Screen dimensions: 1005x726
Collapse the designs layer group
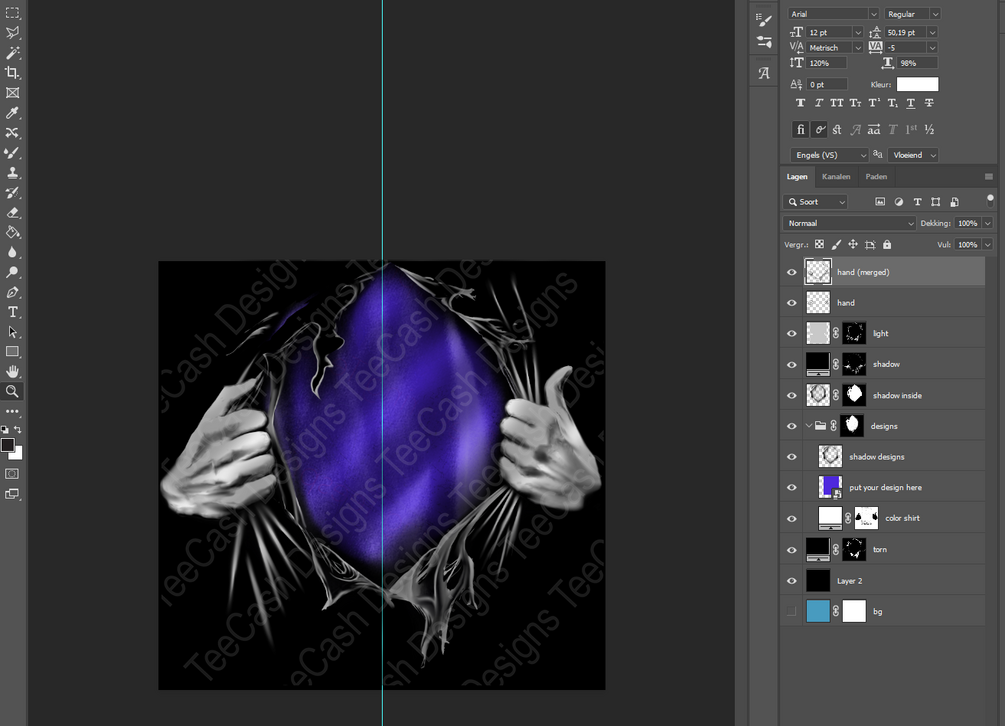809,425
